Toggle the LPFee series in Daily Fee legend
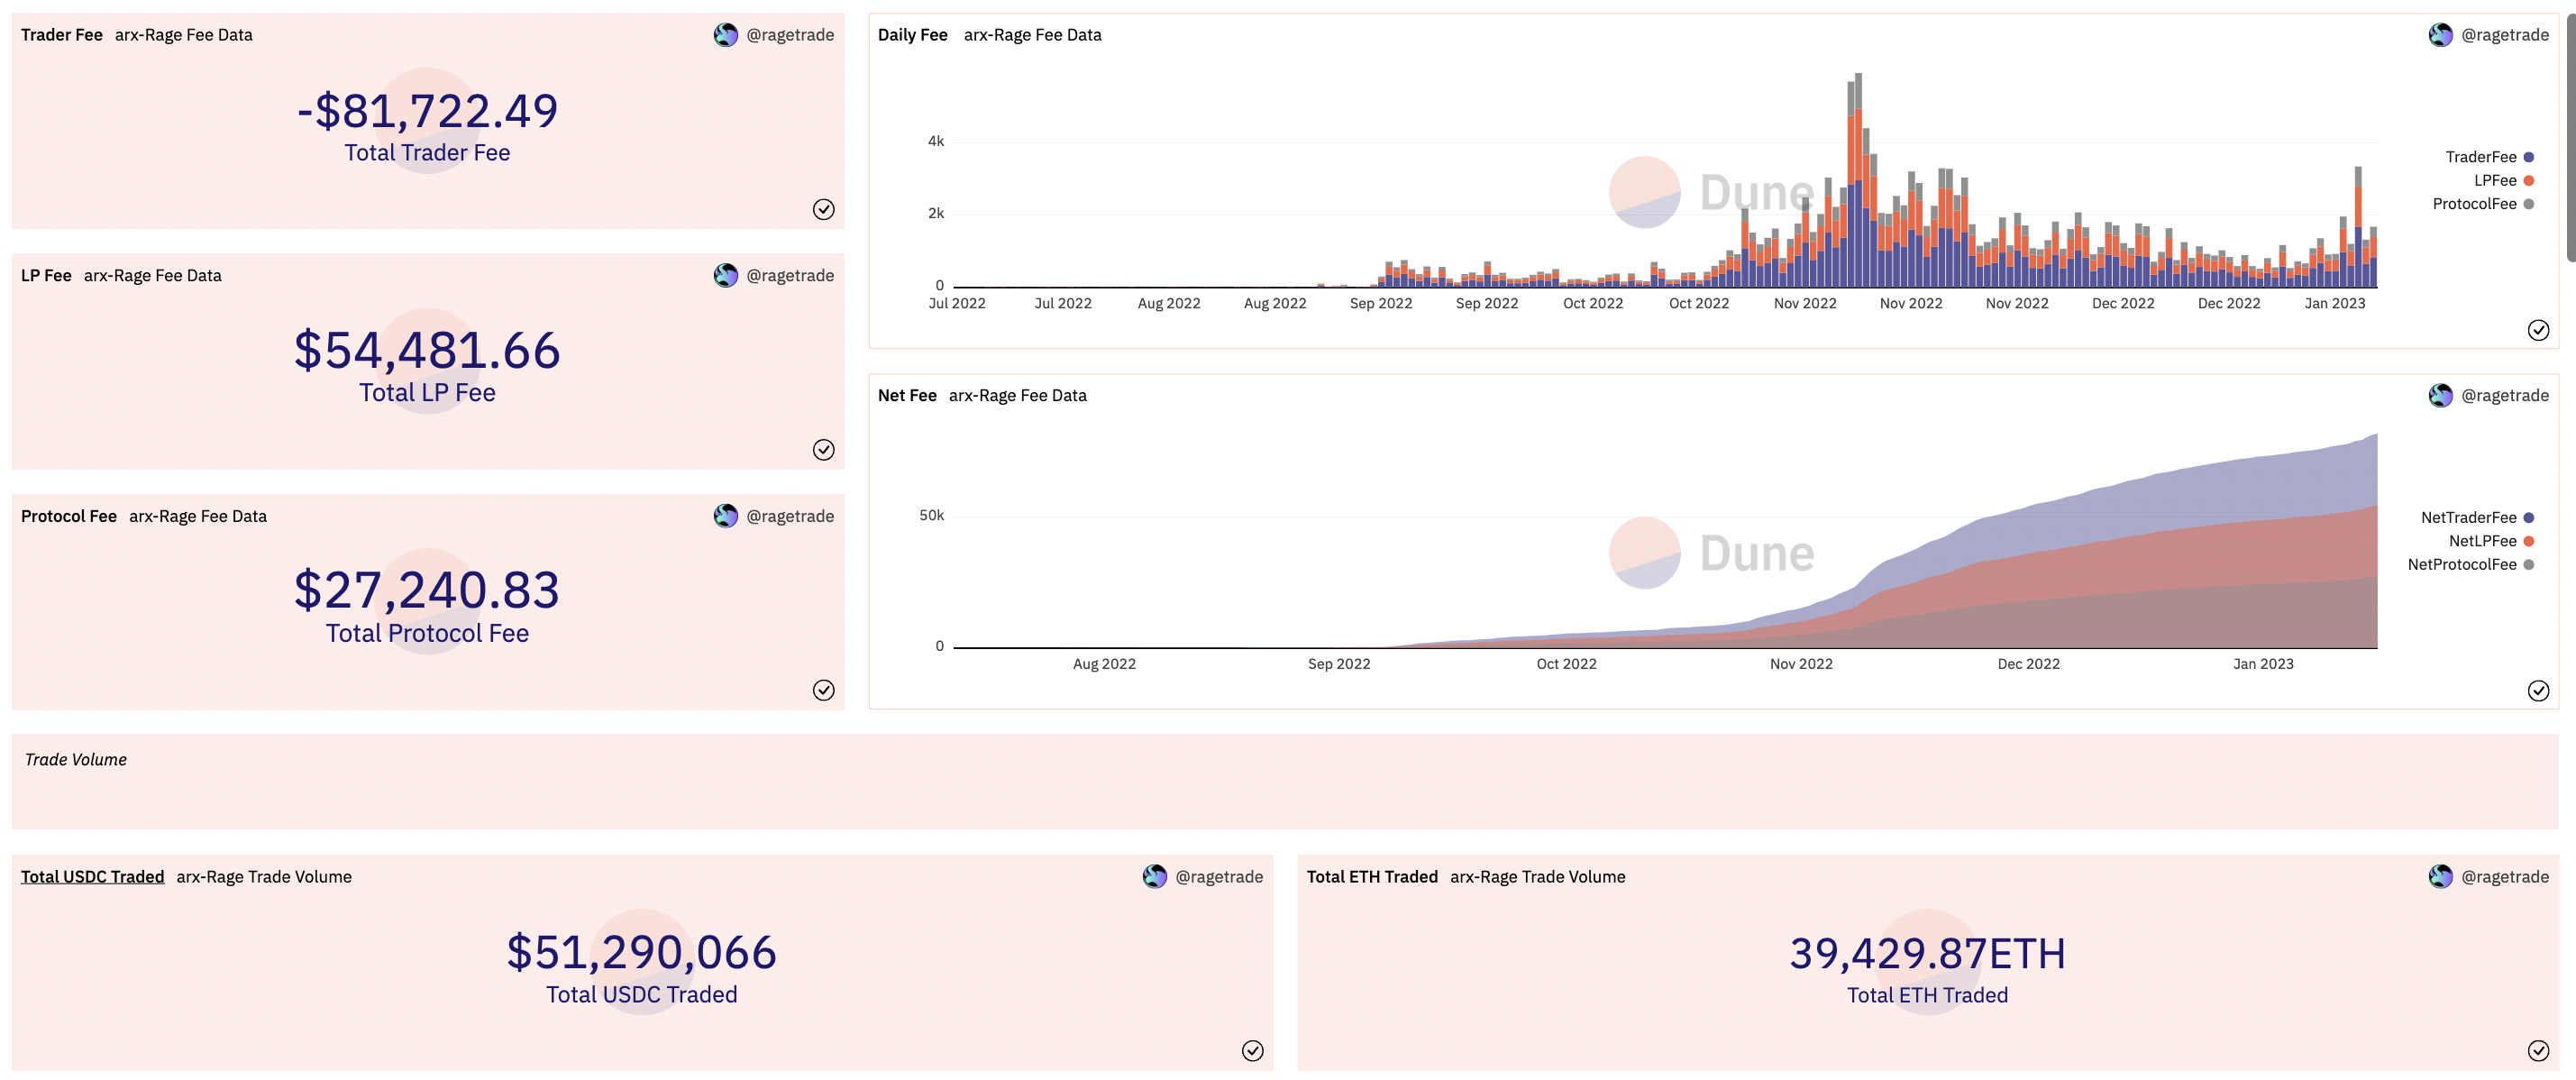Viewport: 2576px width, 1080px height. 2503,181
